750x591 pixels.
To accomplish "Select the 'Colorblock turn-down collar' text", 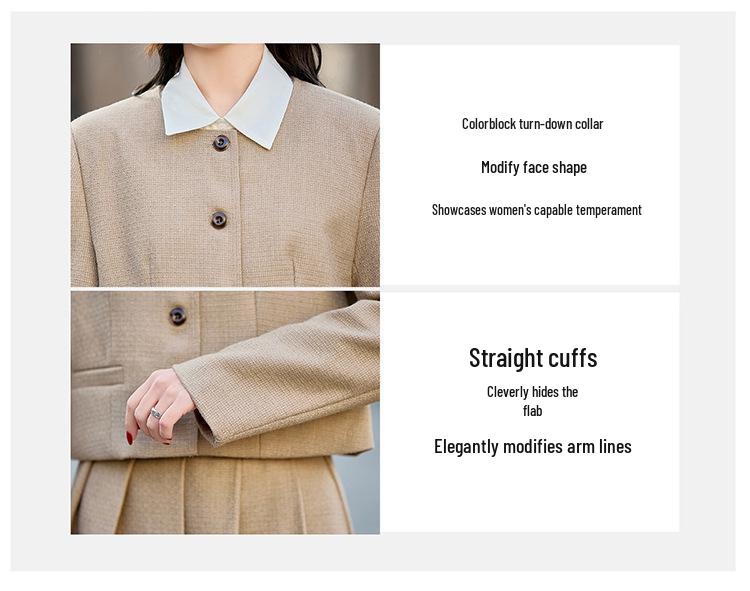I will tap(532, 124).
